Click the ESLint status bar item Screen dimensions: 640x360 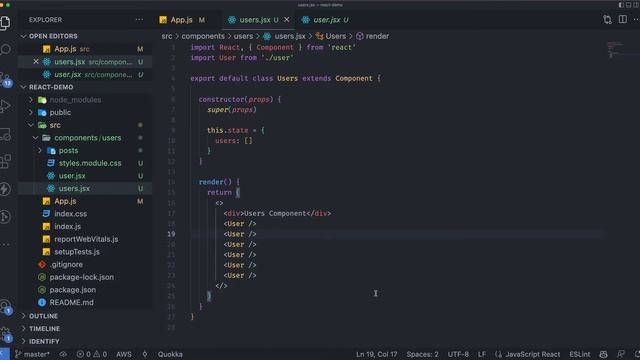coord(580,354)
